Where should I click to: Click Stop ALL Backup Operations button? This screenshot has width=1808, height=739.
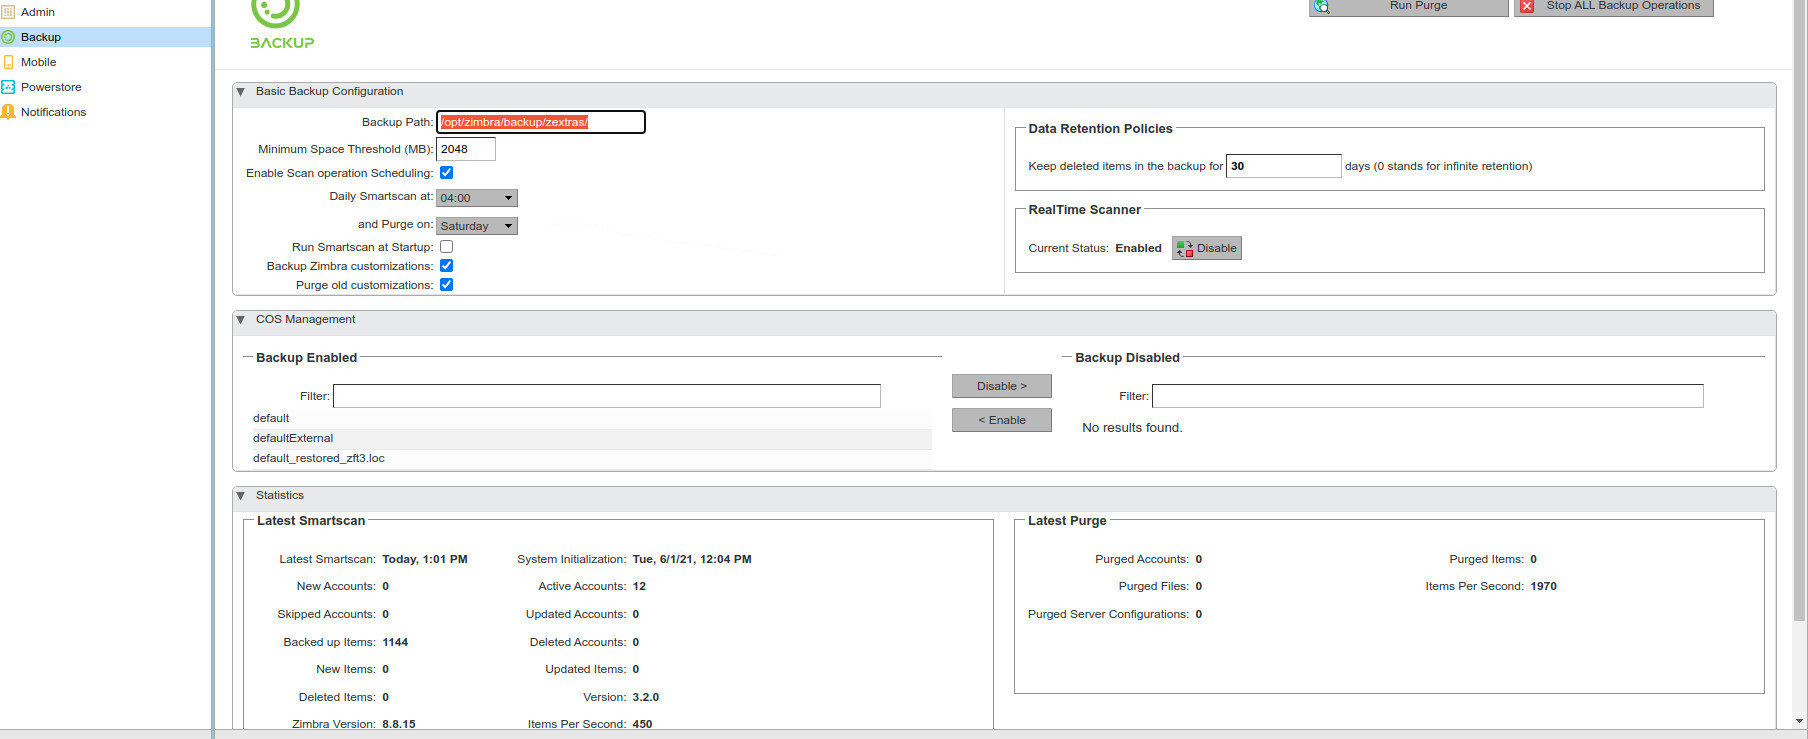tap(1614, 7)
